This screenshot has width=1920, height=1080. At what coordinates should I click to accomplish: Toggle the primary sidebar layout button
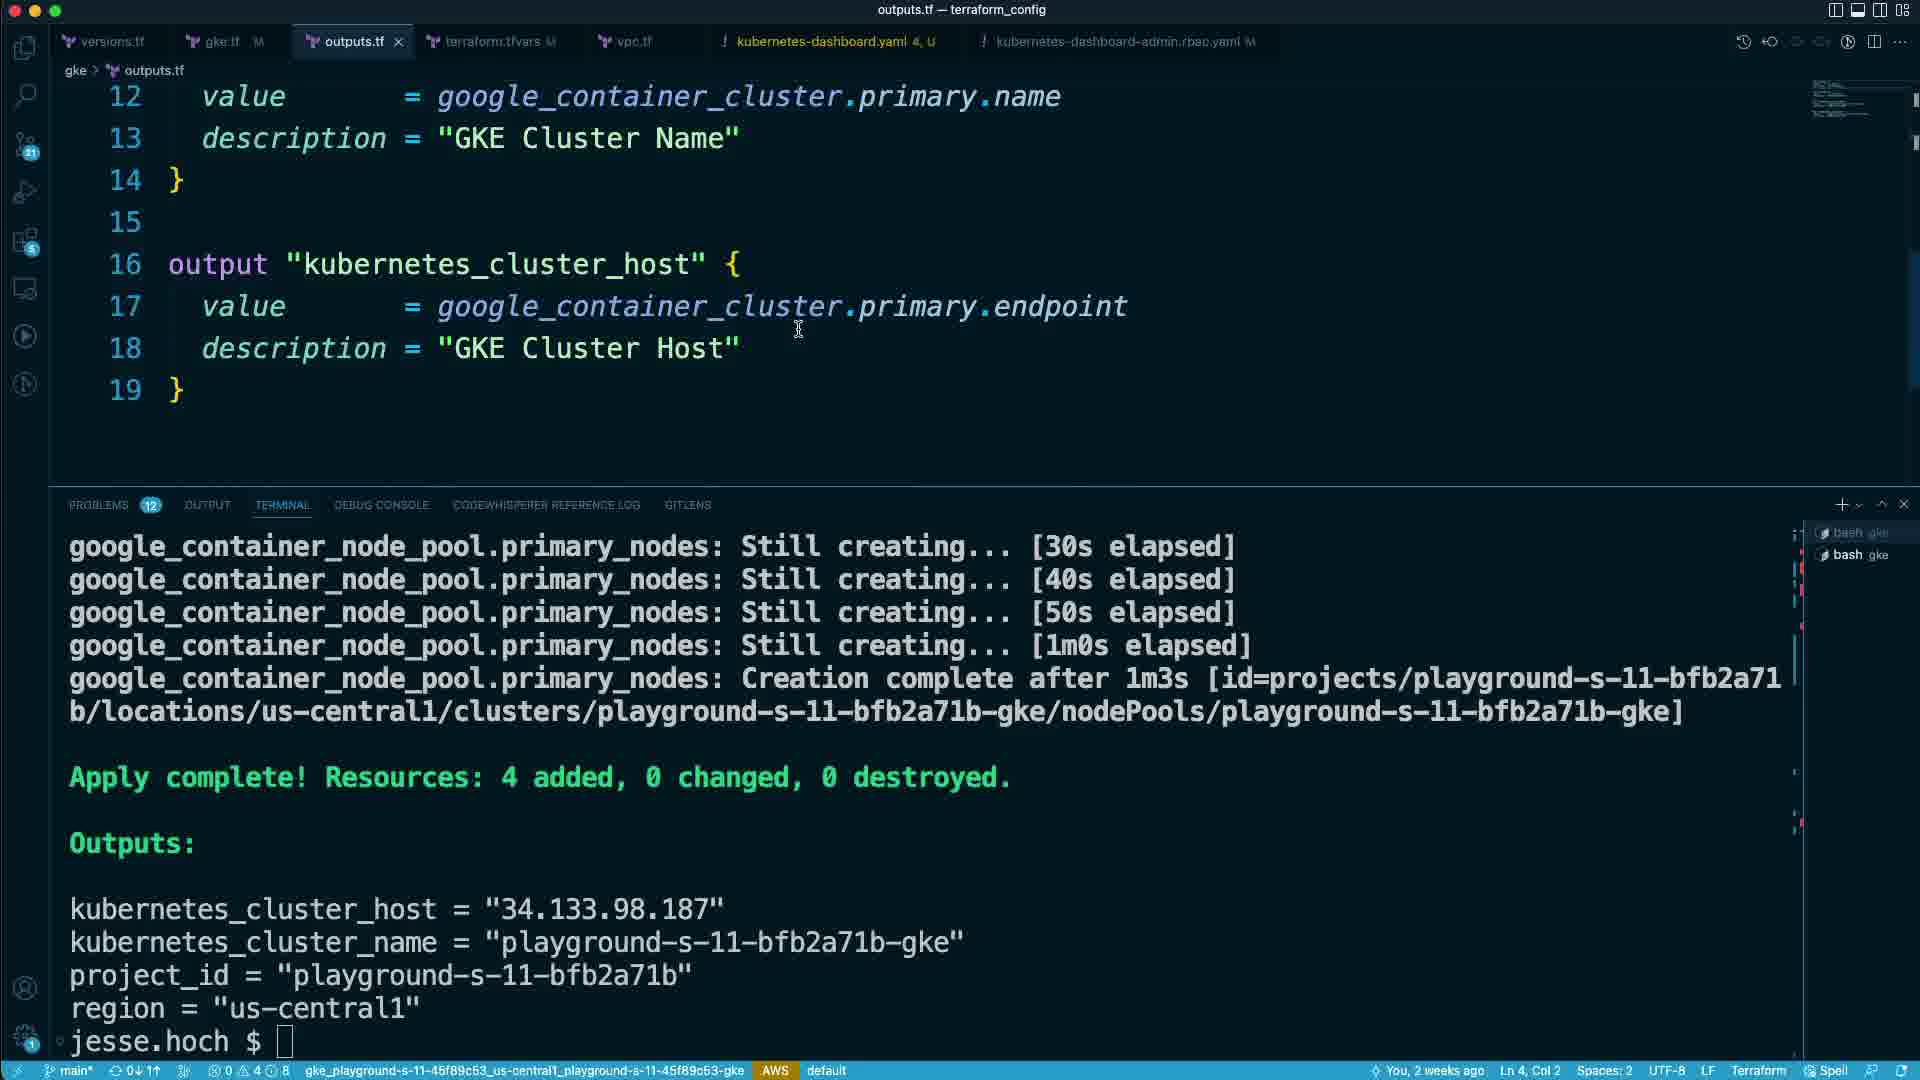pos(1835,10)
